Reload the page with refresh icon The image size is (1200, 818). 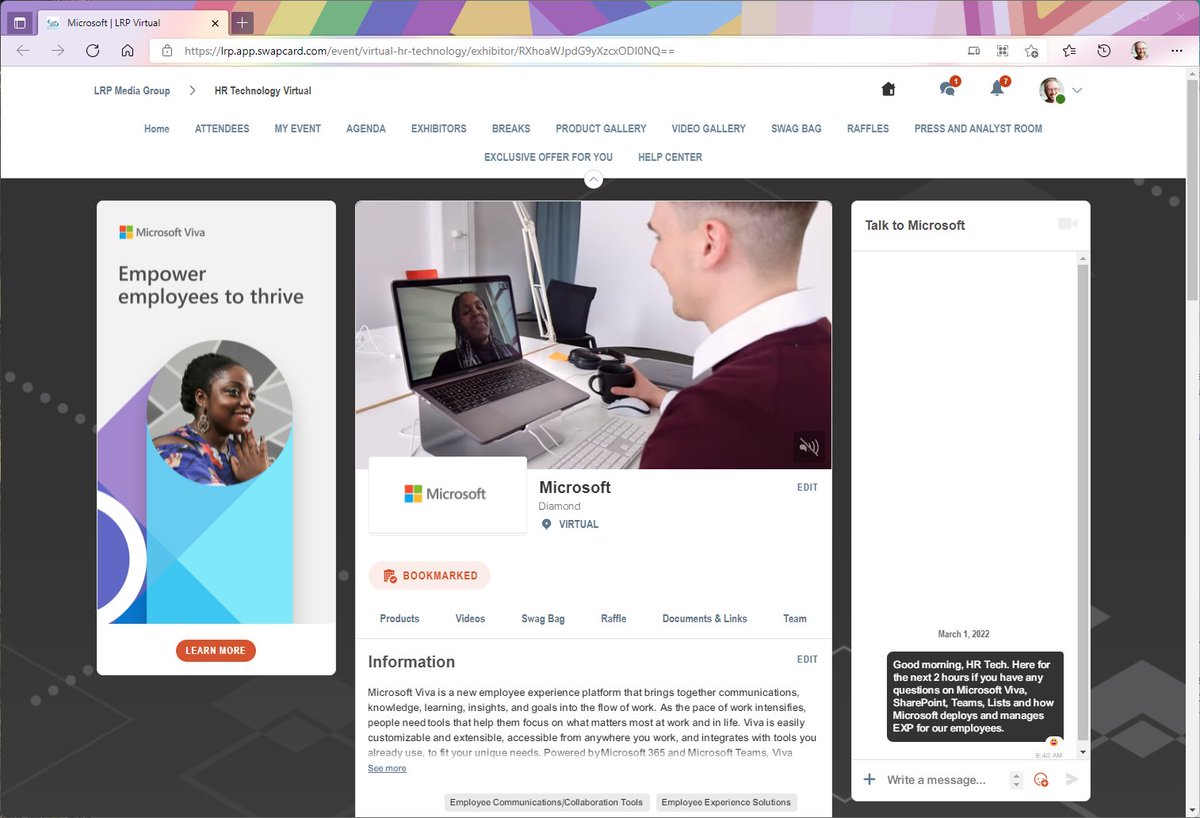[93, 50]
